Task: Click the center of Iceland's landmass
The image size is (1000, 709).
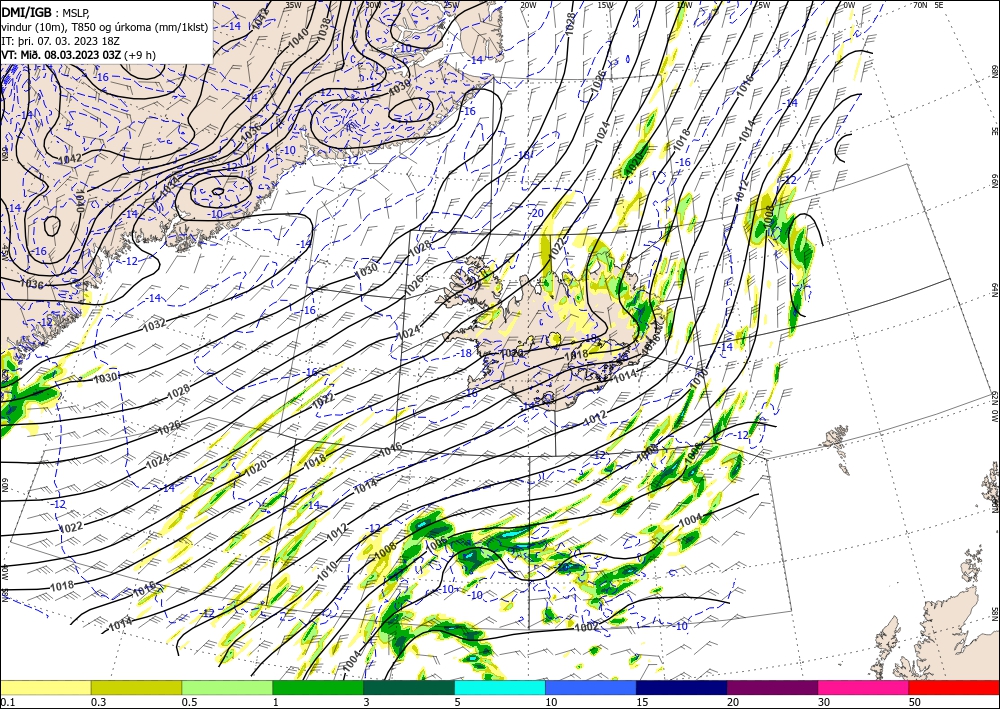Action: pos(555,332)
